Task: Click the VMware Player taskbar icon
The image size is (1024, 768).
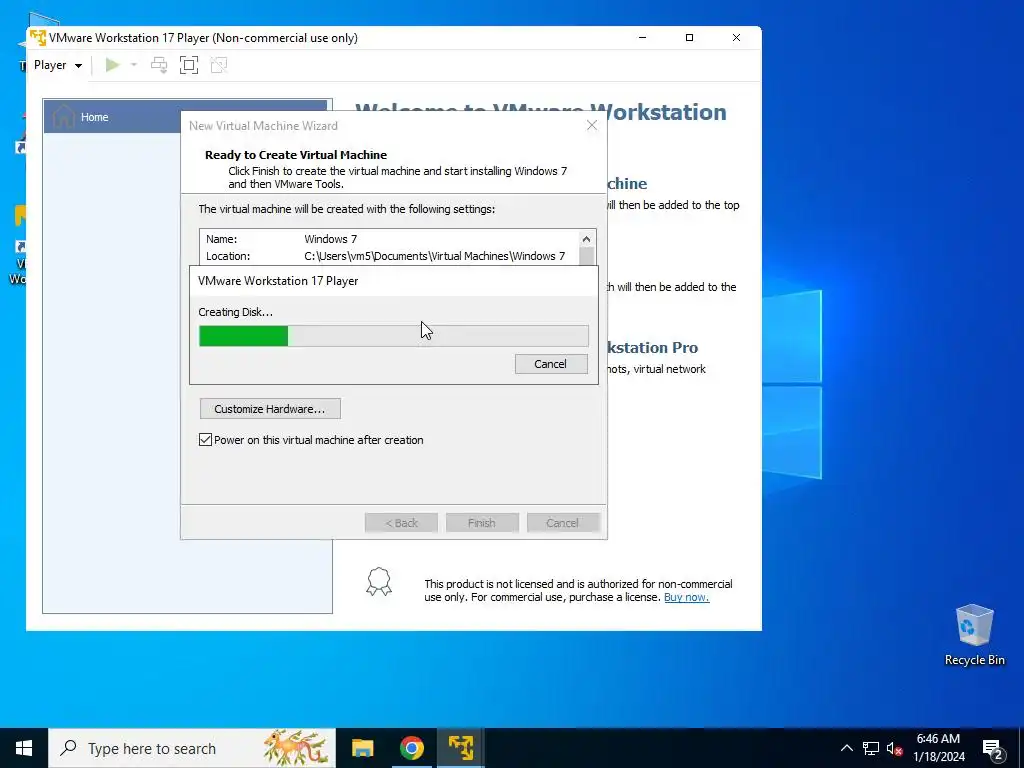Action: tap(460, 748)
